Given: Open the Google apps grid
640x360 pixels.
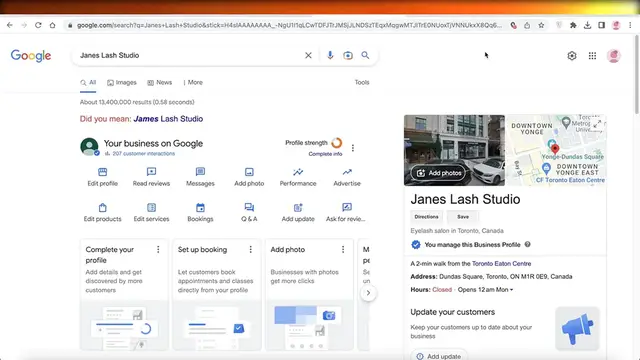Looking at the screenshot, I should click(x=592, y=56).
